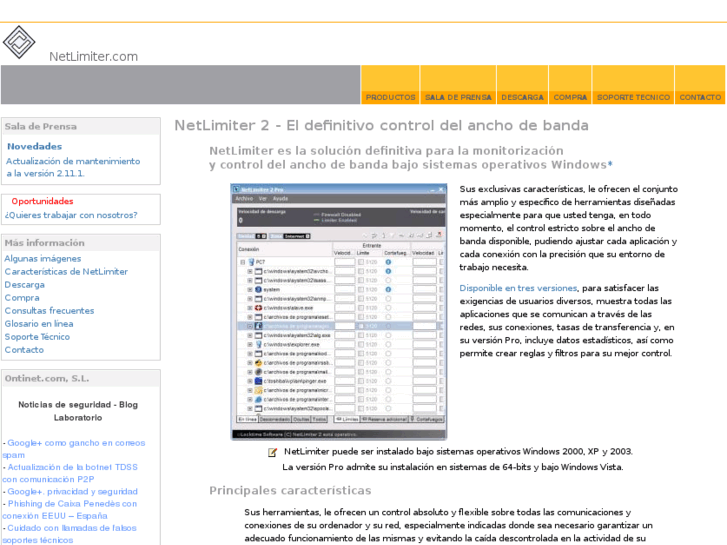Click the NetLimiter.com site title
This screenshot has width=727, height=545.
[x=94, y=57]
